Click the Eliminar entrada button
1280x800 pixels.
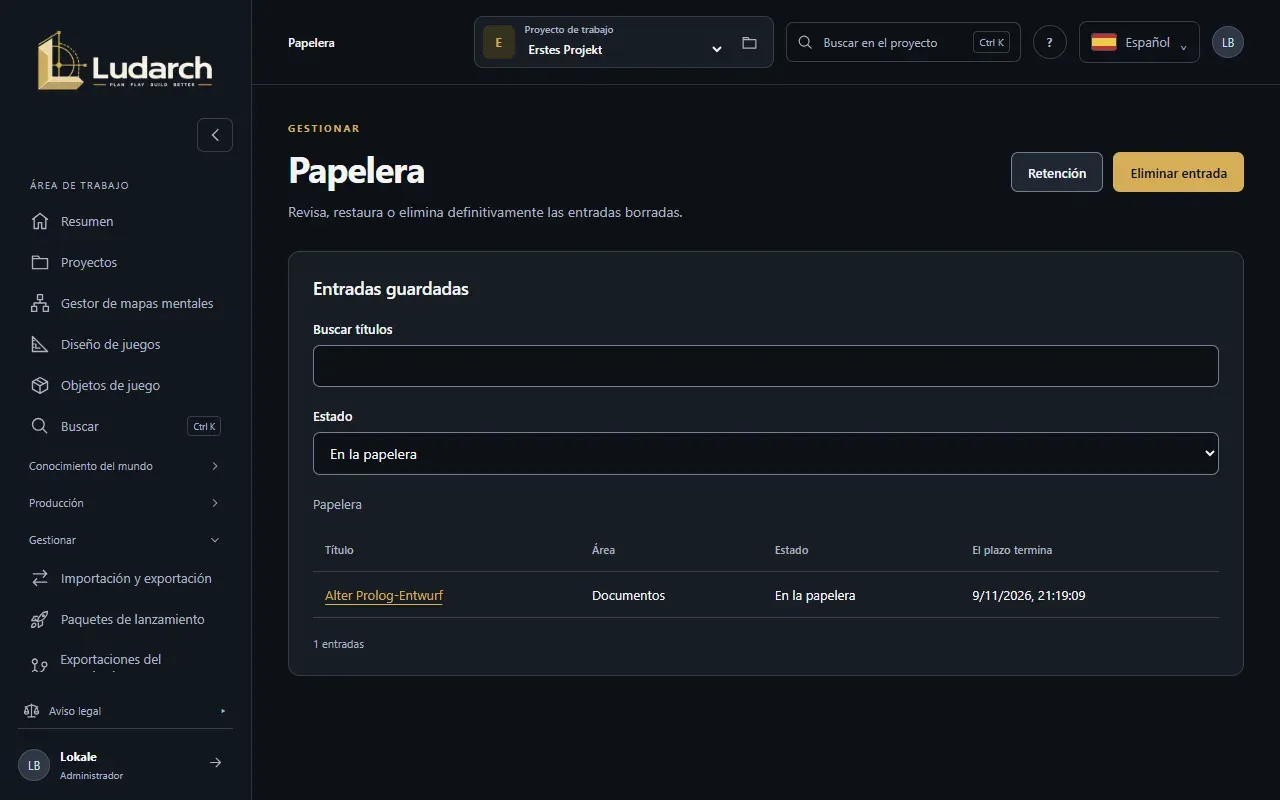point(1179,172)
